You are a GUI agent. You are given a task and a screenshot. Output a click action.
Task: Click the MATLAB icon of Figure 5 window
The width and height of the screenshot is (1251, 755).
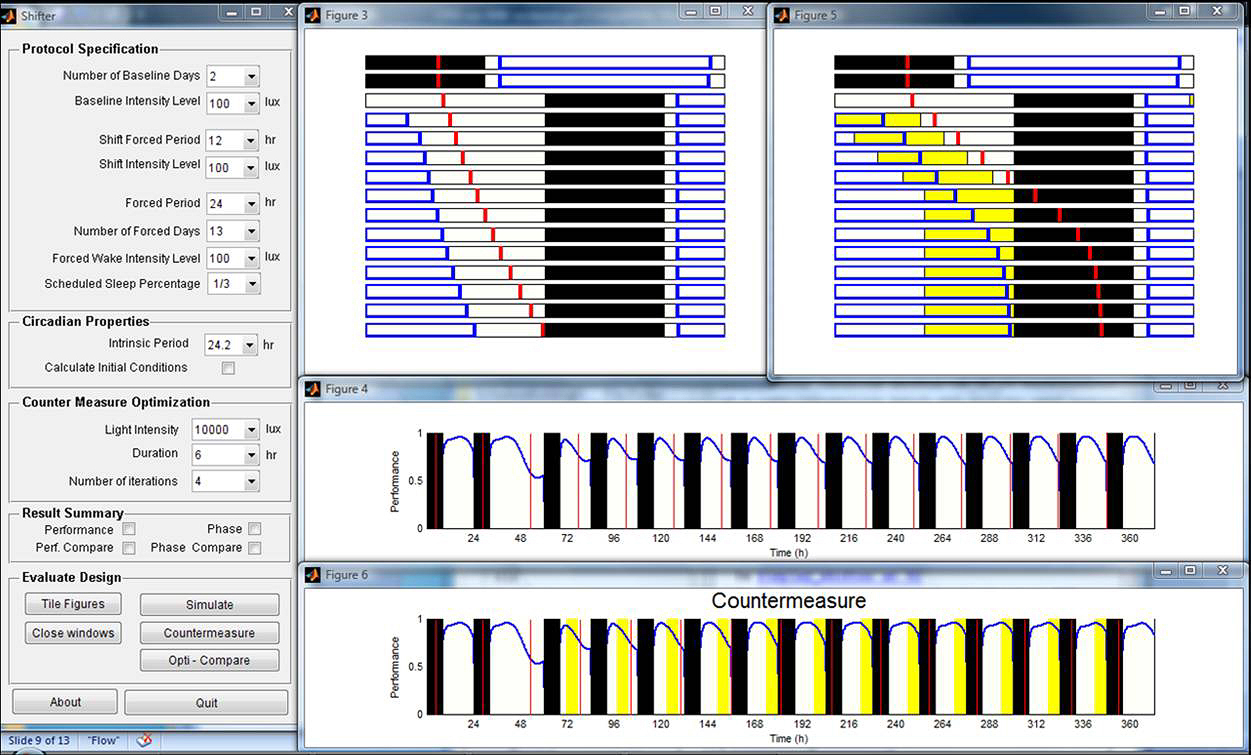[x=781, y=15]
